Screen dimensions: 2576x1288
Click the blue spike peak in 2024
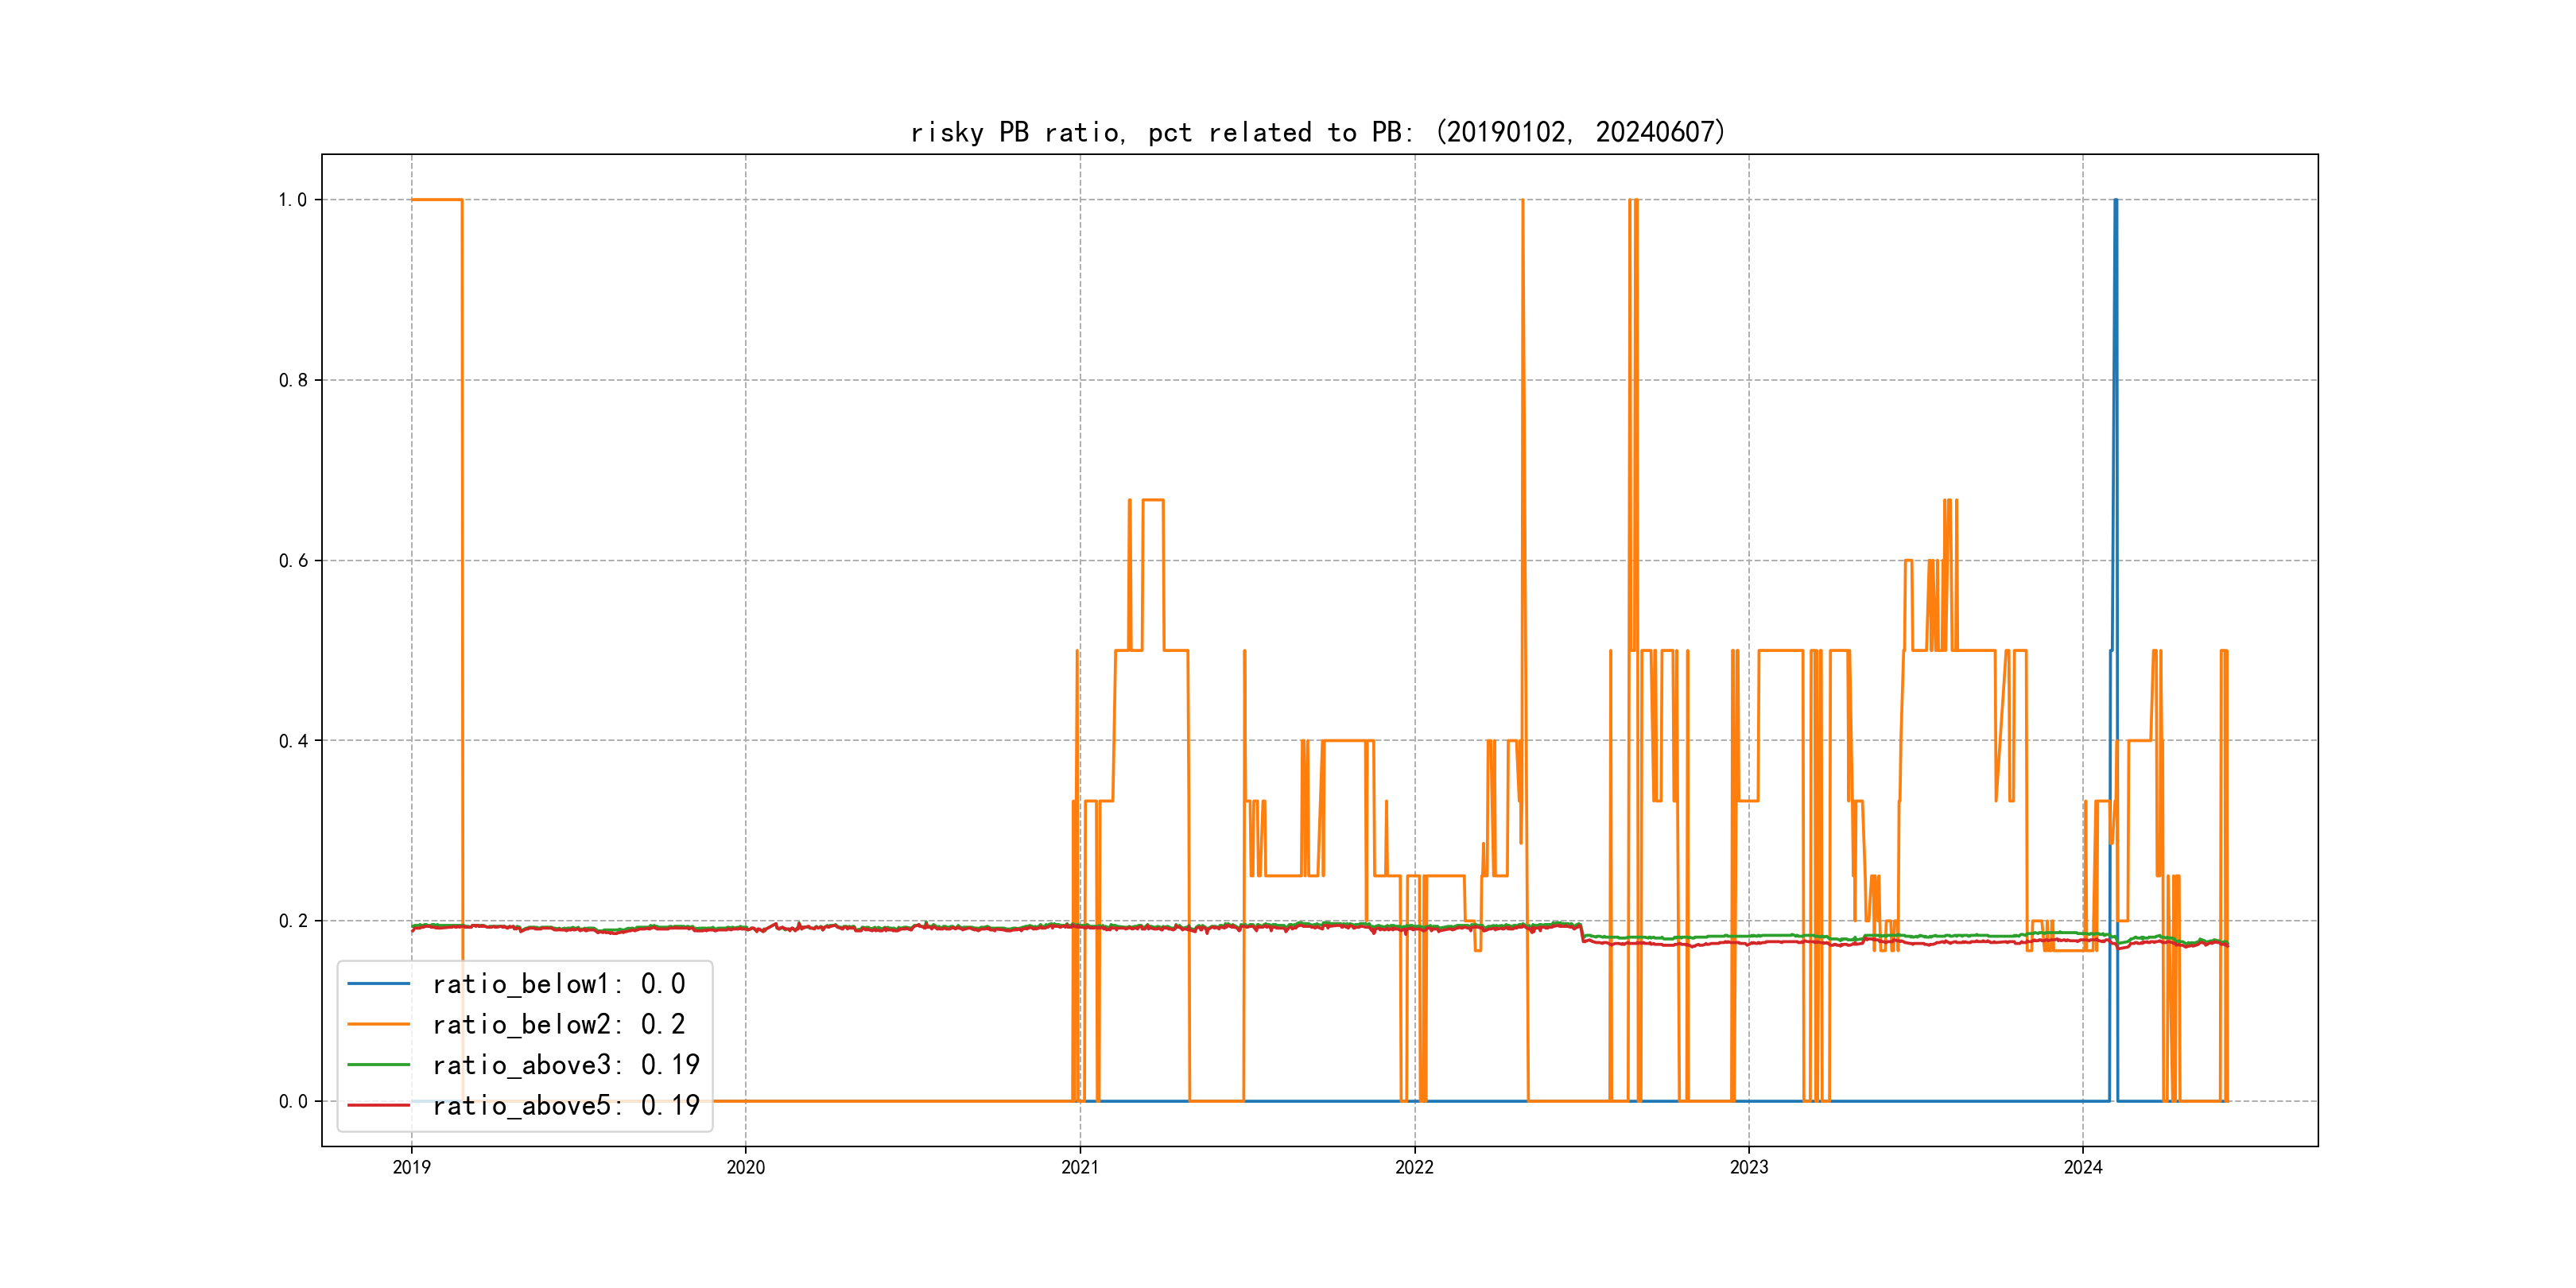pos(2115,201)
